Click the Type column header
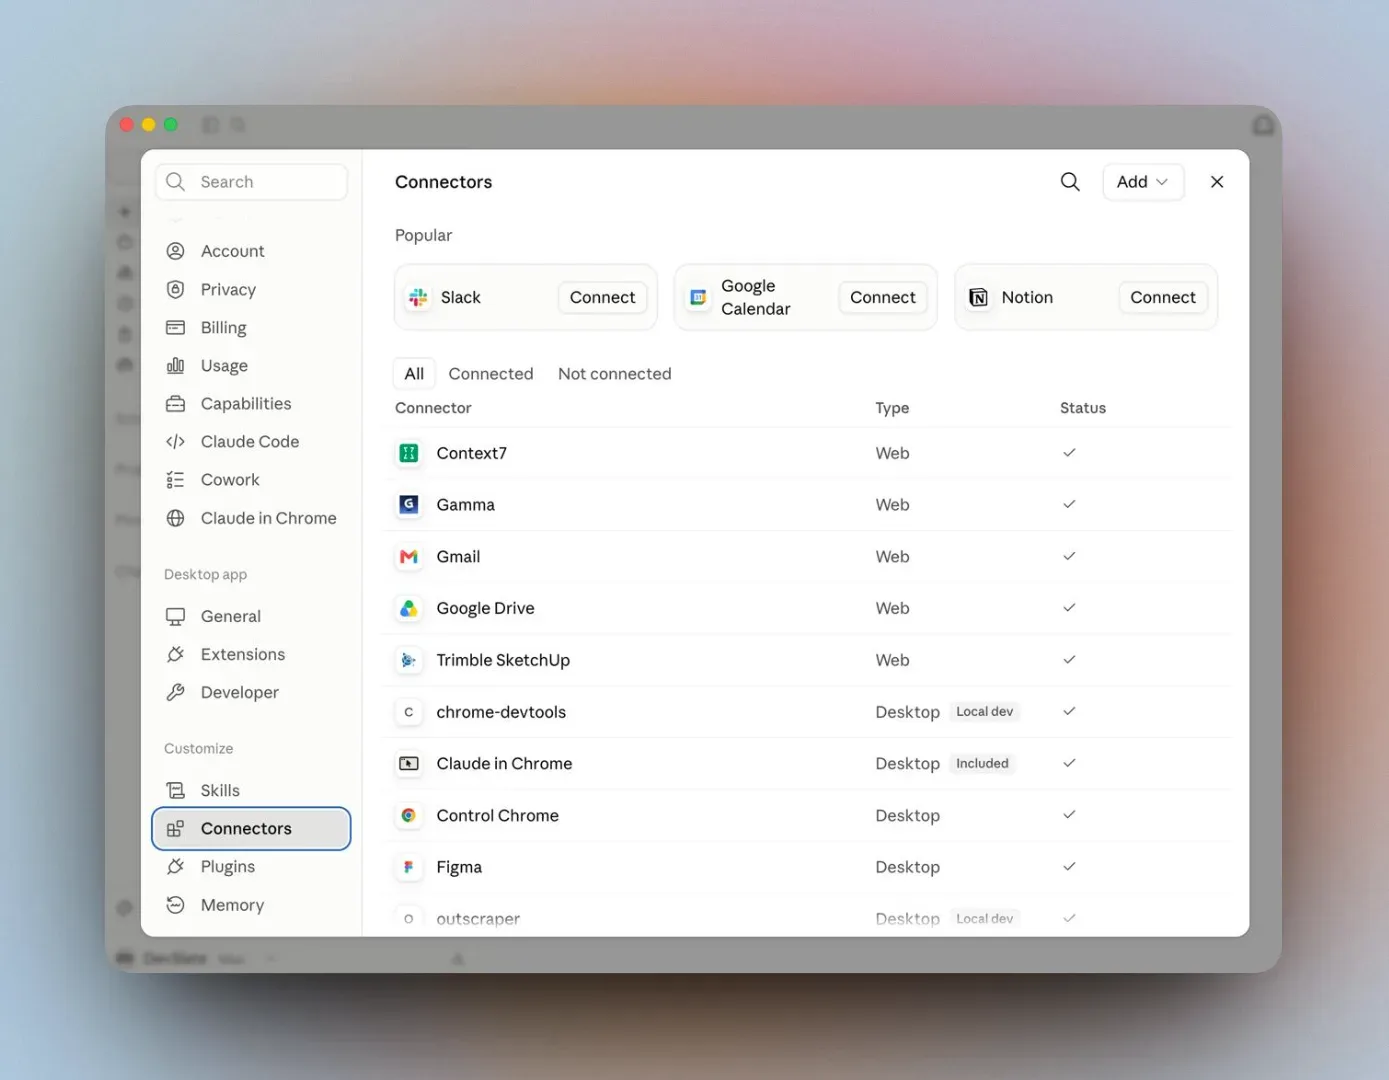The image size is (1389, 1080). [892, 408]
